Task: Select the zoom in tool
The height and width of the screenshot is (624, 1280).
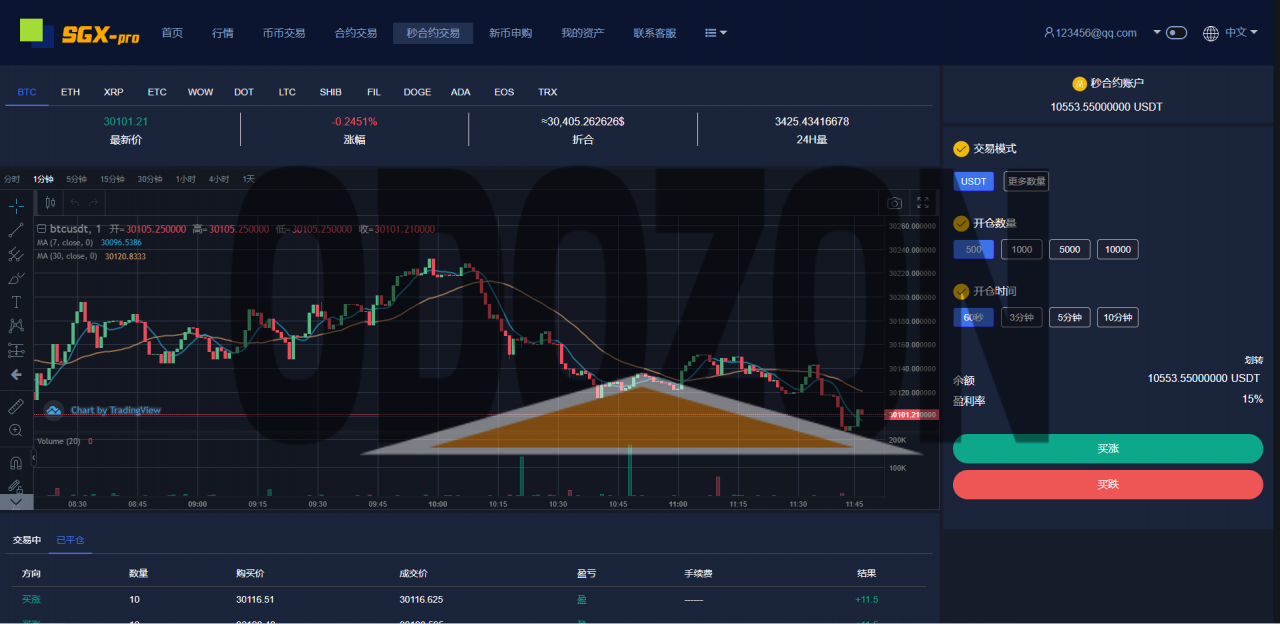Action: point(16,430)
